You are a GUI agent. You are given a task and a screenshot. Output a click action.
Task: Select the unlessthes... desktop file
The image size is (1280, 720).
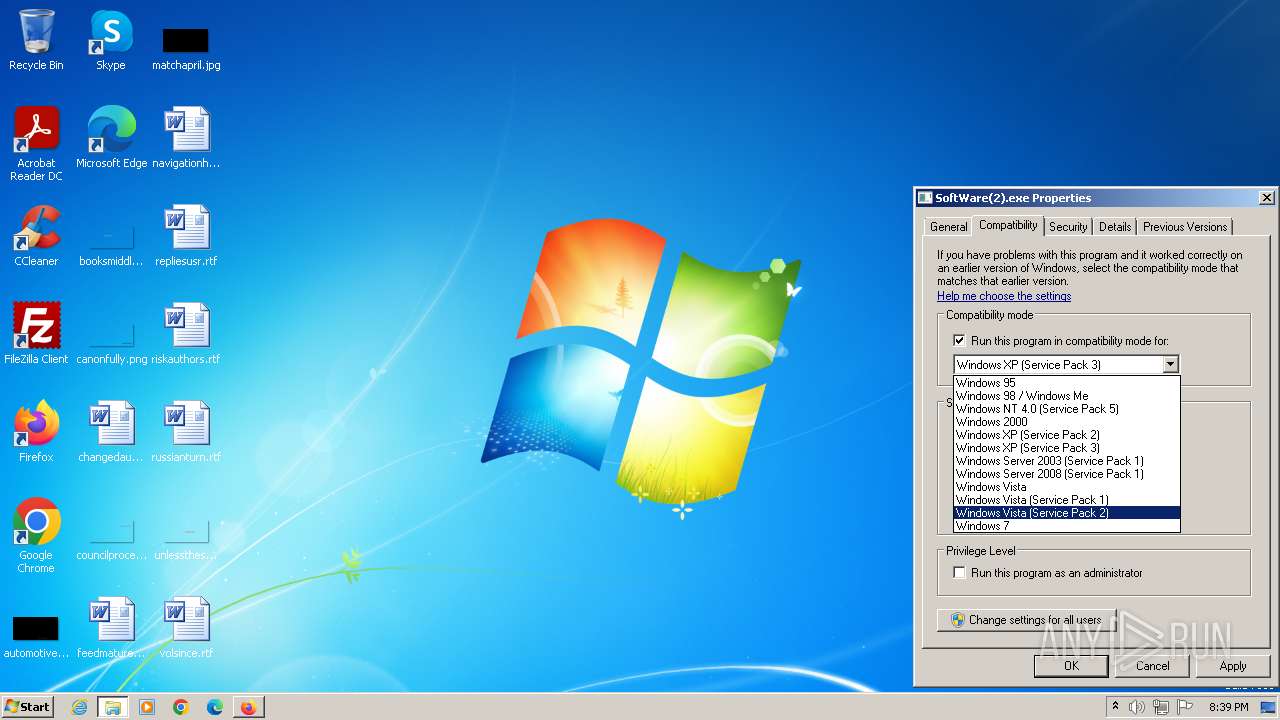pyautogui.click(x=186, y=538)
